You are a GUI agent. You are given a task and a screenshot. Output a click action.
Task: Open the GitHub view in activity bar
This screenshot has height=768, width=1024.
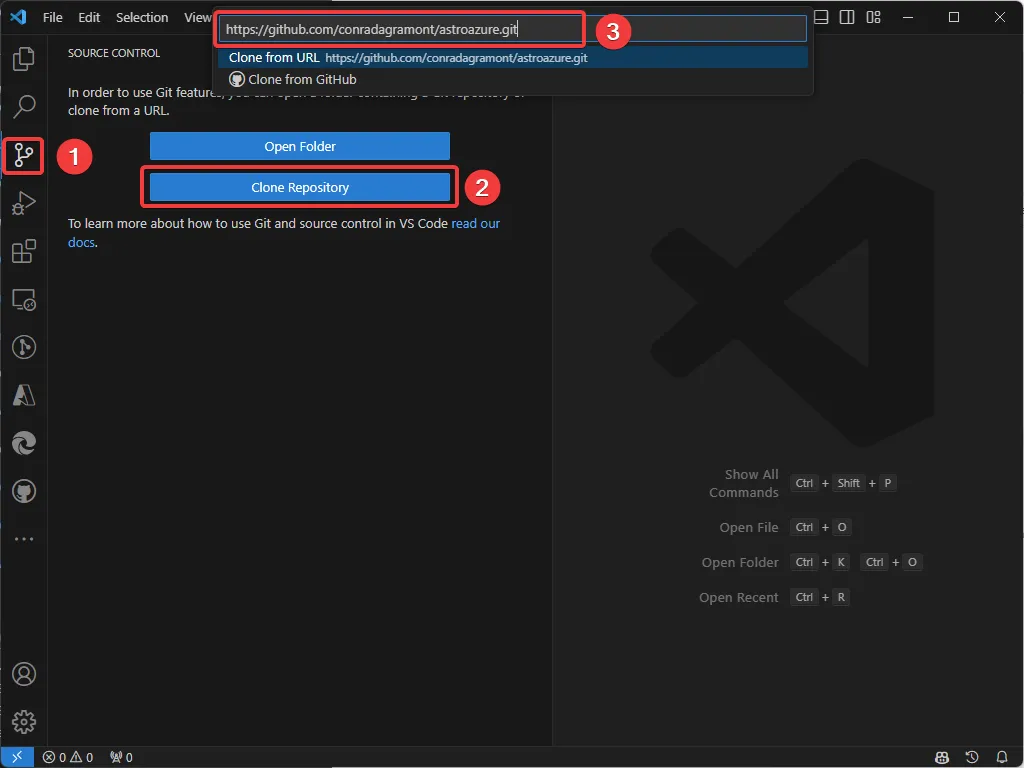coord(24,491)
